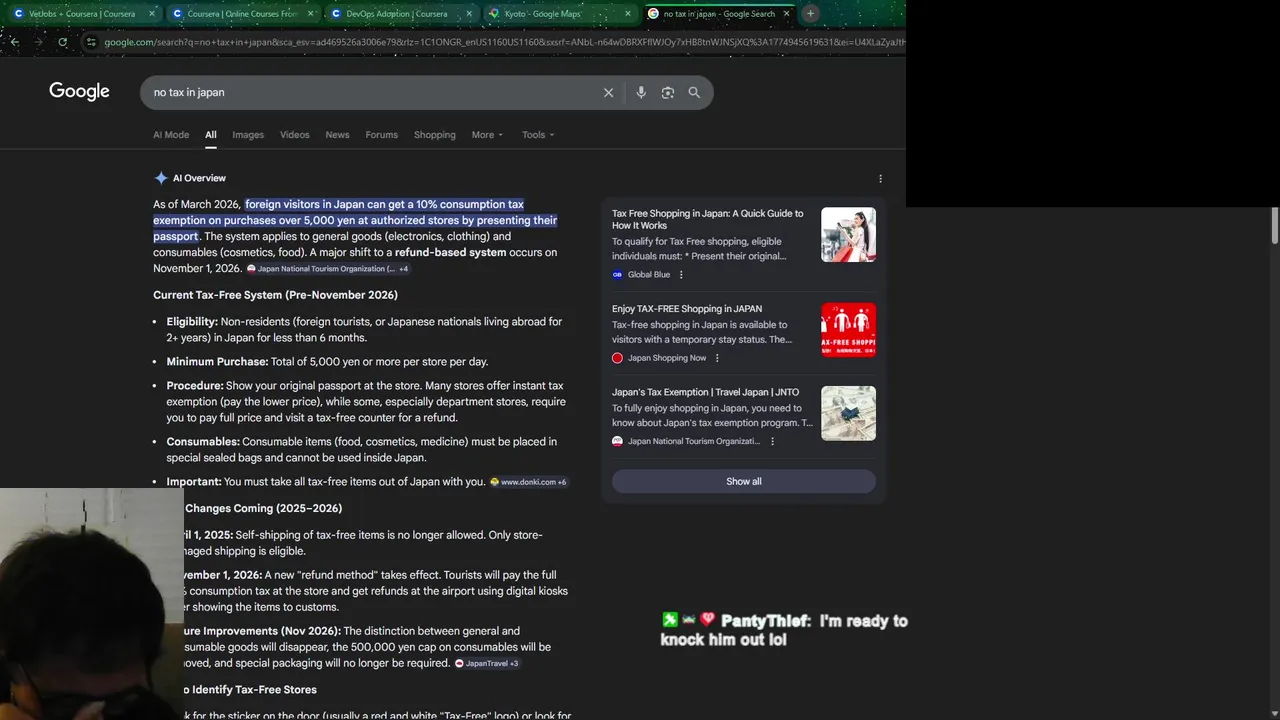Viewport: 1280px width, 720px height.
Task: Clear the search box with the X icon
Action: coord(608,92)
